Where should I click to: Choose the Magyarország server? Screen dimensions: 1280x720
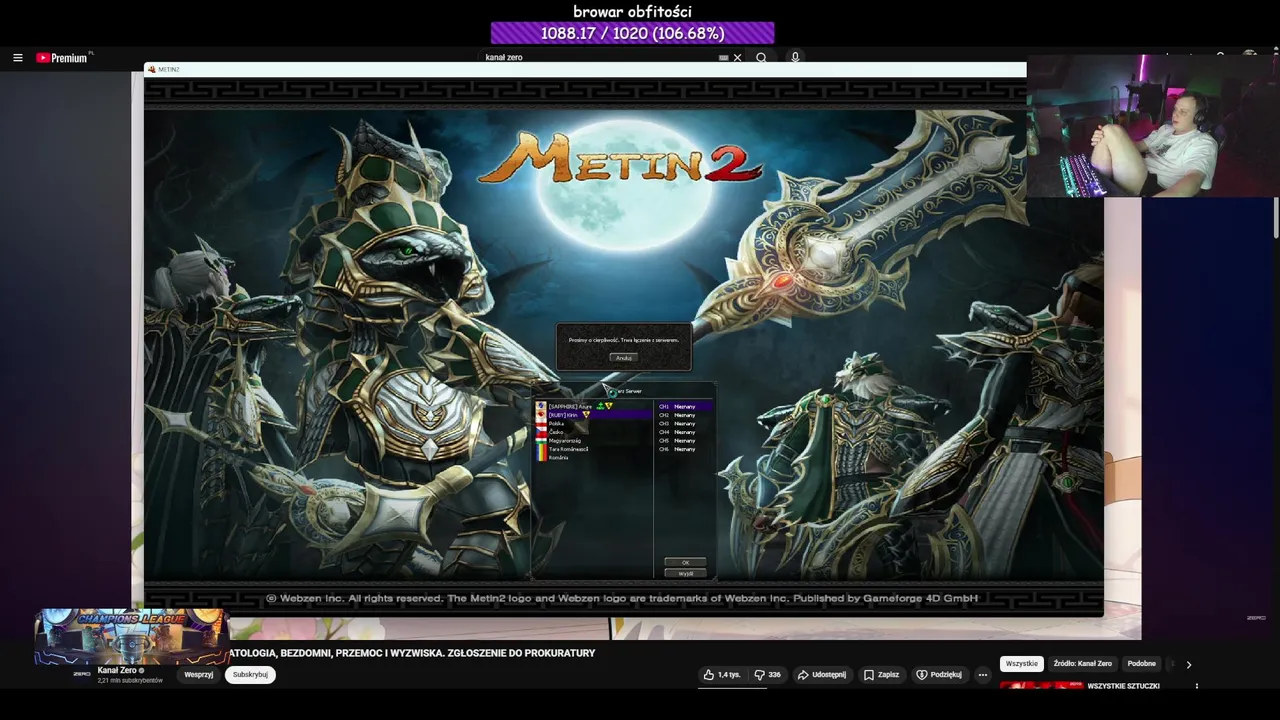(592, 440)
